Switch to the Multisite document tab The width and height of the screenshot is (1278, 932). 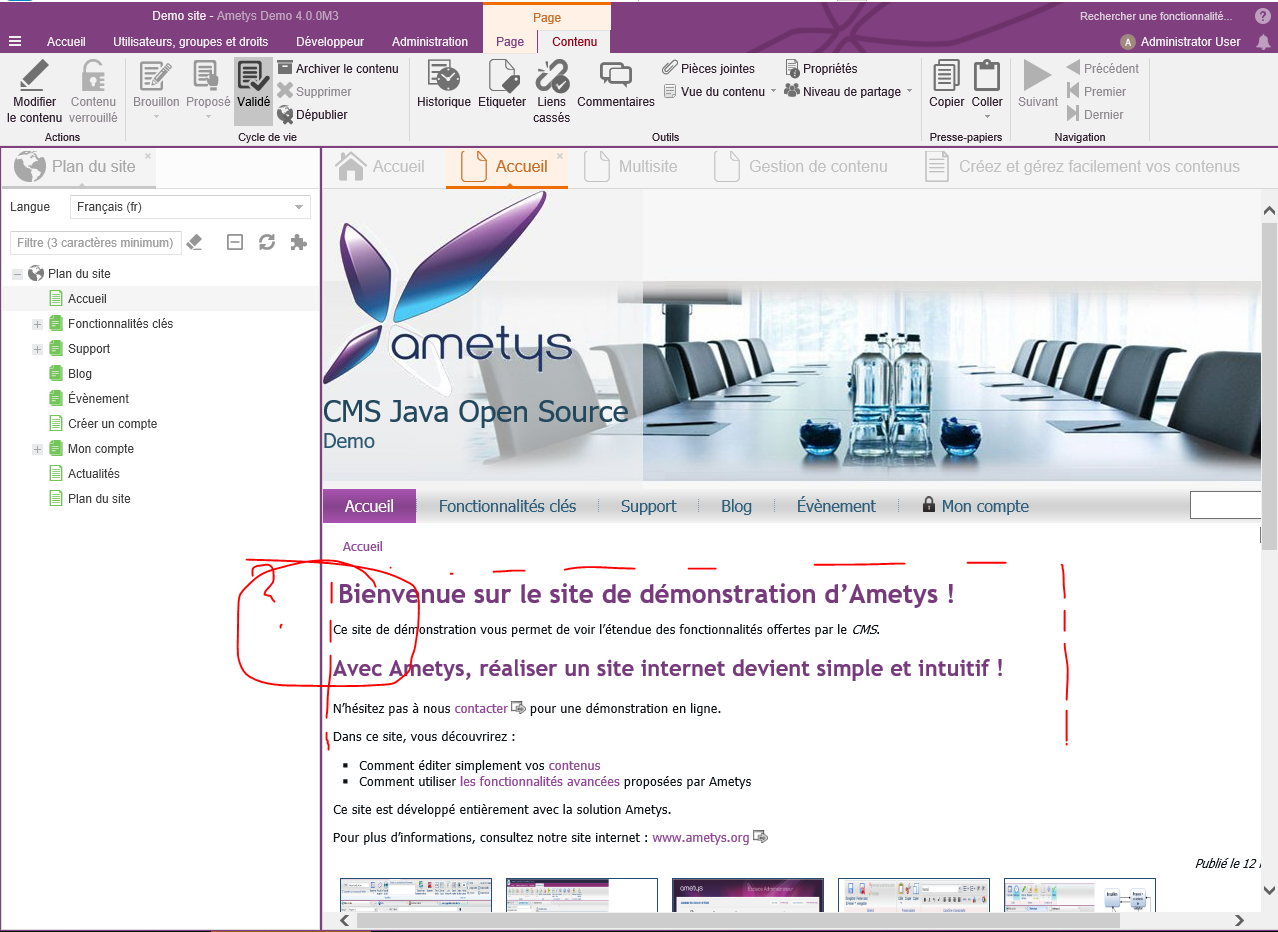tap(632, 167)
